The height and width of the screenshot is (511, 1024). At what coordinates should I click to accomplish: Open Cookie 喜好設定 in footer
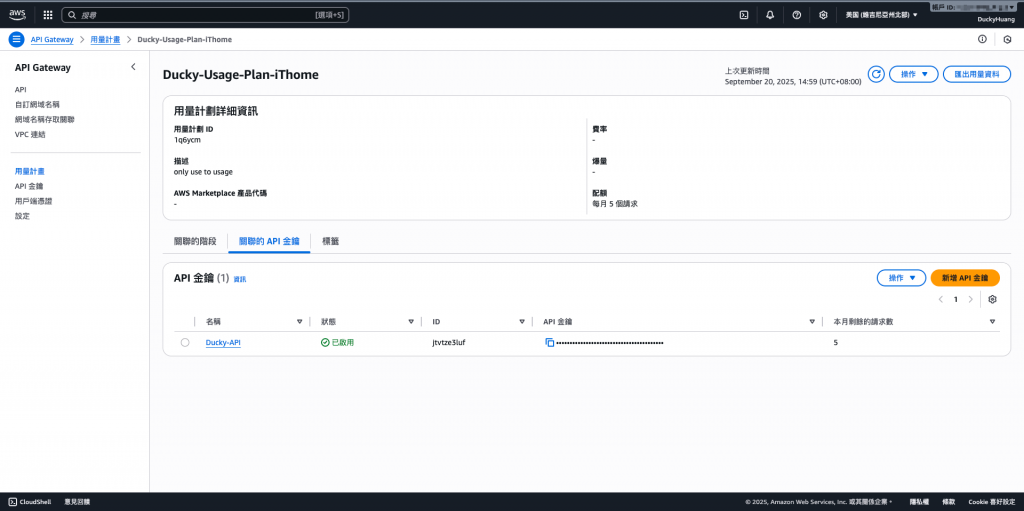point(991,502)
